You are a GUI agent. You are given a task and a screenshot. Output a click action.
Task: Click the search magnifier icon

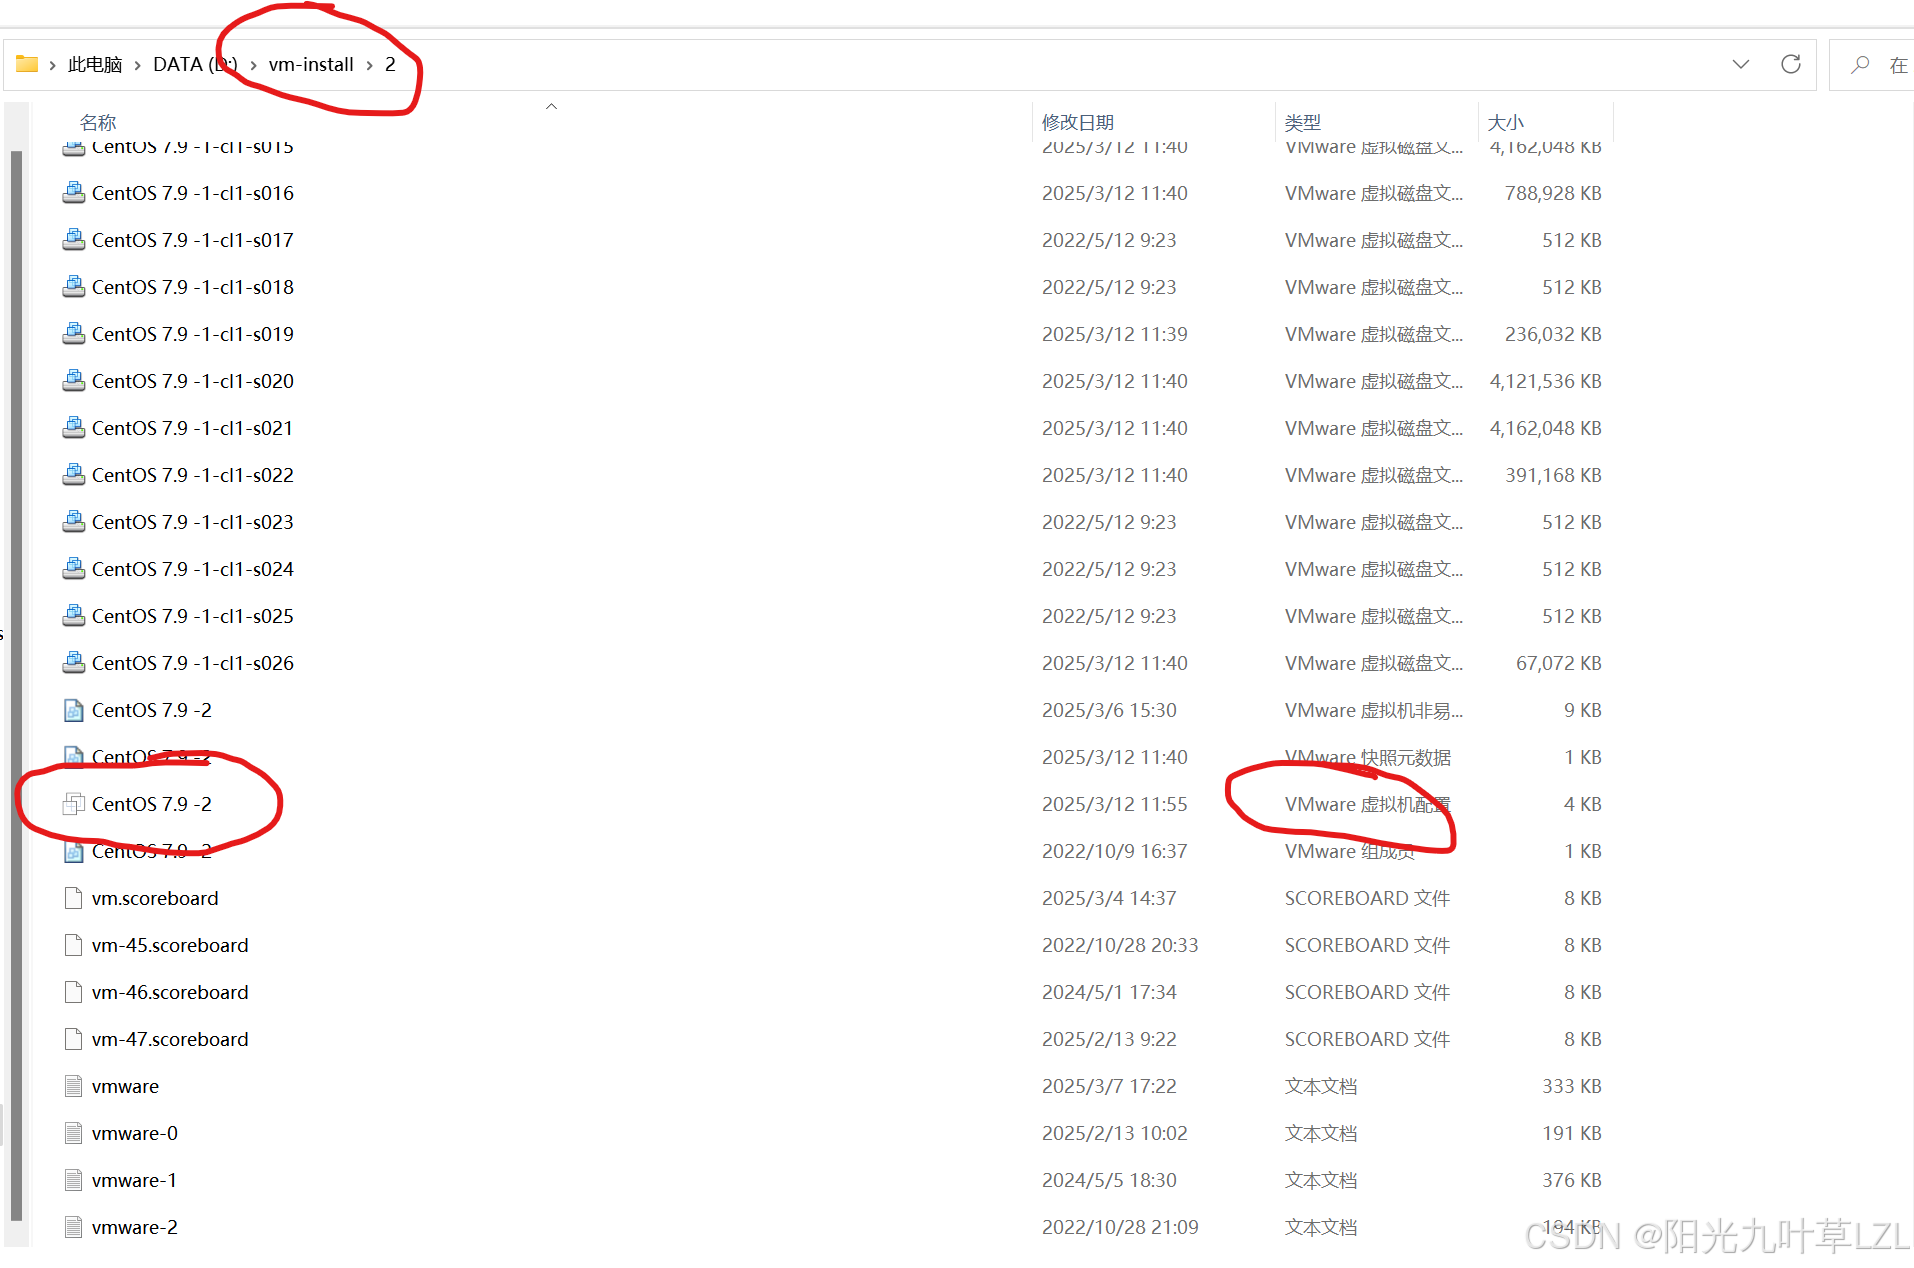tap(1860, 64)
